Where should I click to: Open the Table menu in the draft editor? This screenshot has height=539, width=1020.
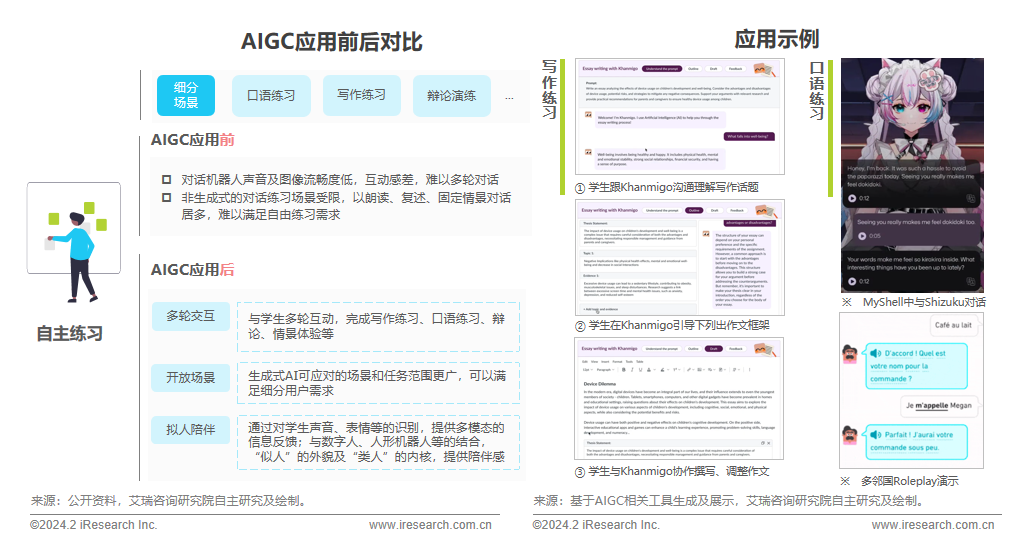[x=639, y=362]
